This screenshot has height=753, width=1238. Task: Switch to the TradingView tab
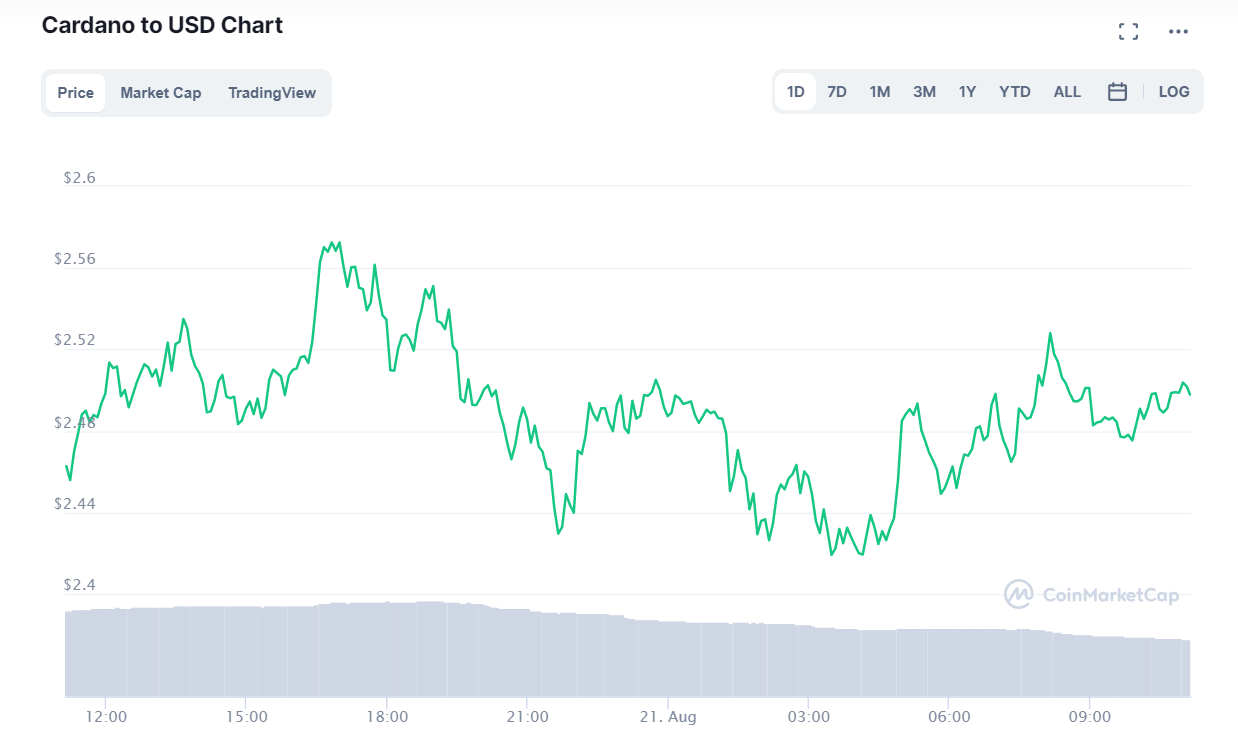pos(272,92)
